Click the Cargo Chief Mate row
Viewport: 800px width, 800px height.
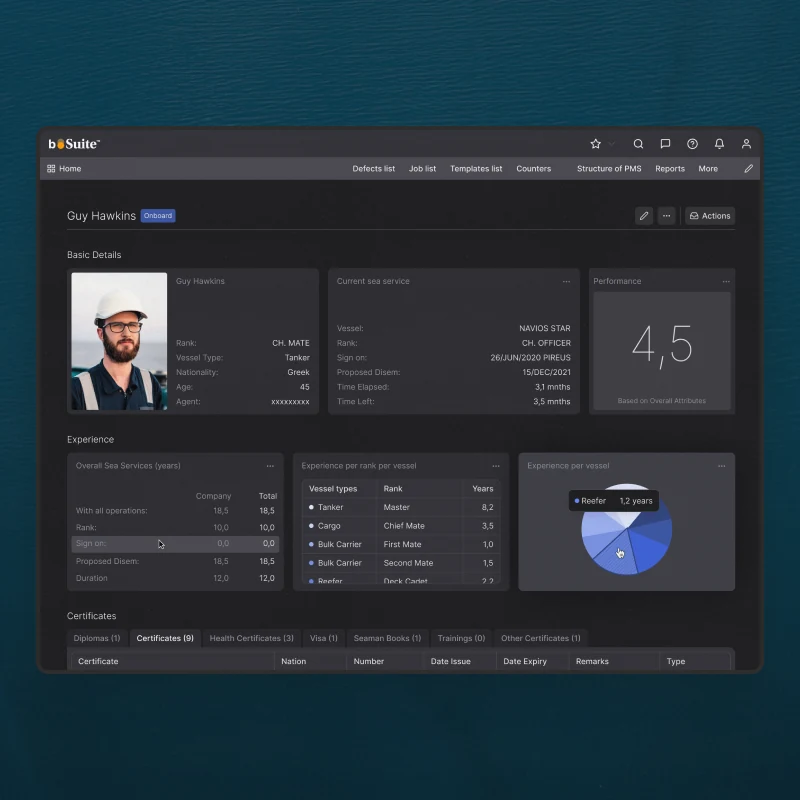pos(401,526)
